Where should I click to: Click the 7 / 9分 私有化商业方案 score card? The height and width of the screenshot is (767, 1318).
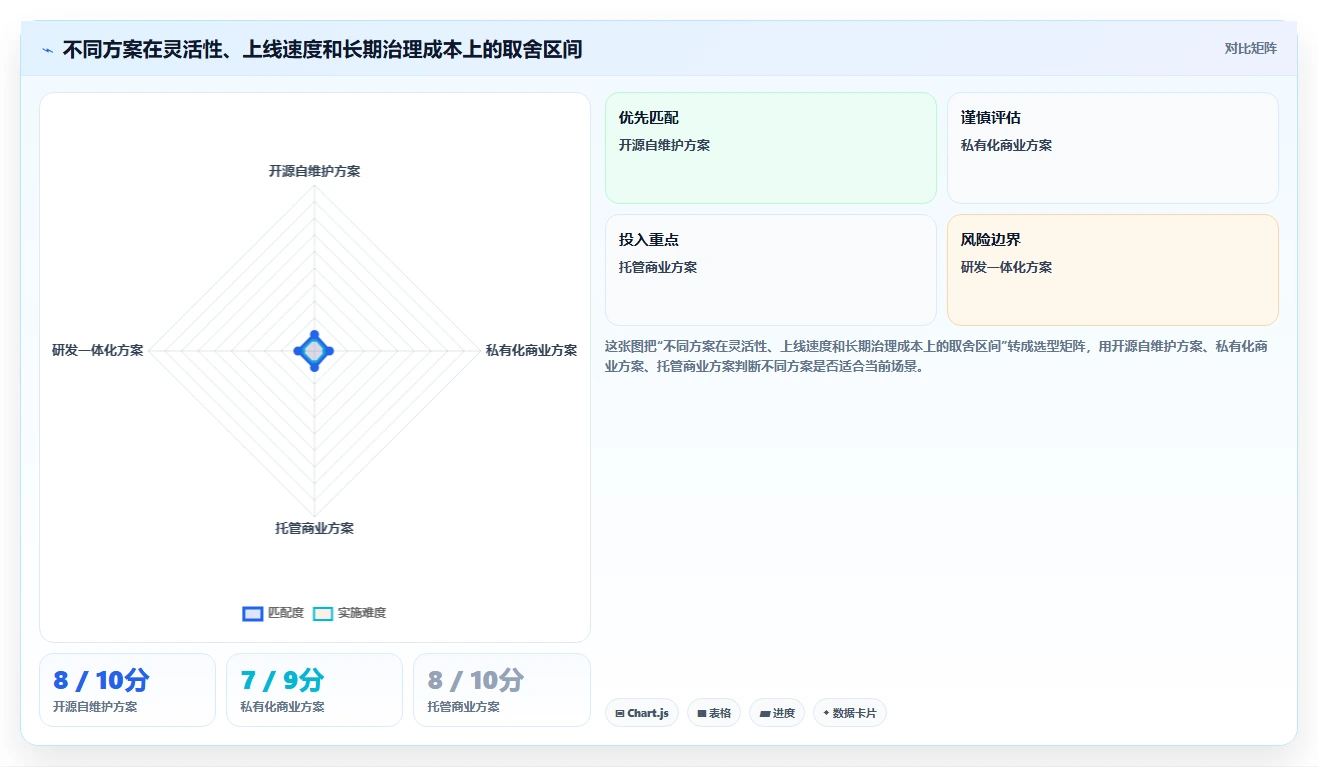point(314,690)
